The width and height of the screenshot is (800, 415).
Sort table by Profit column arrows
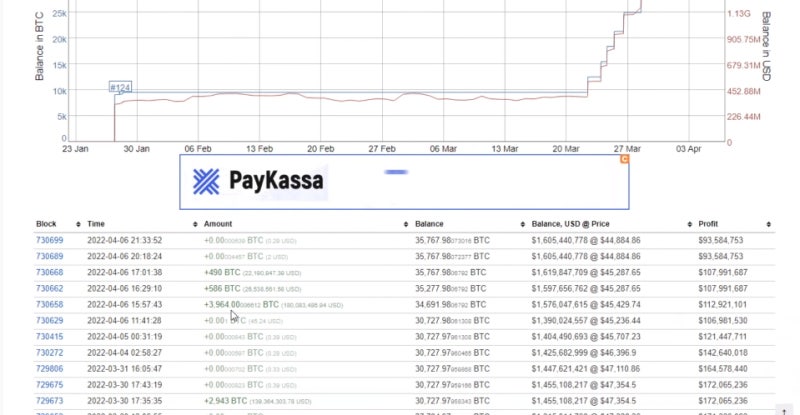pos(768,224)
